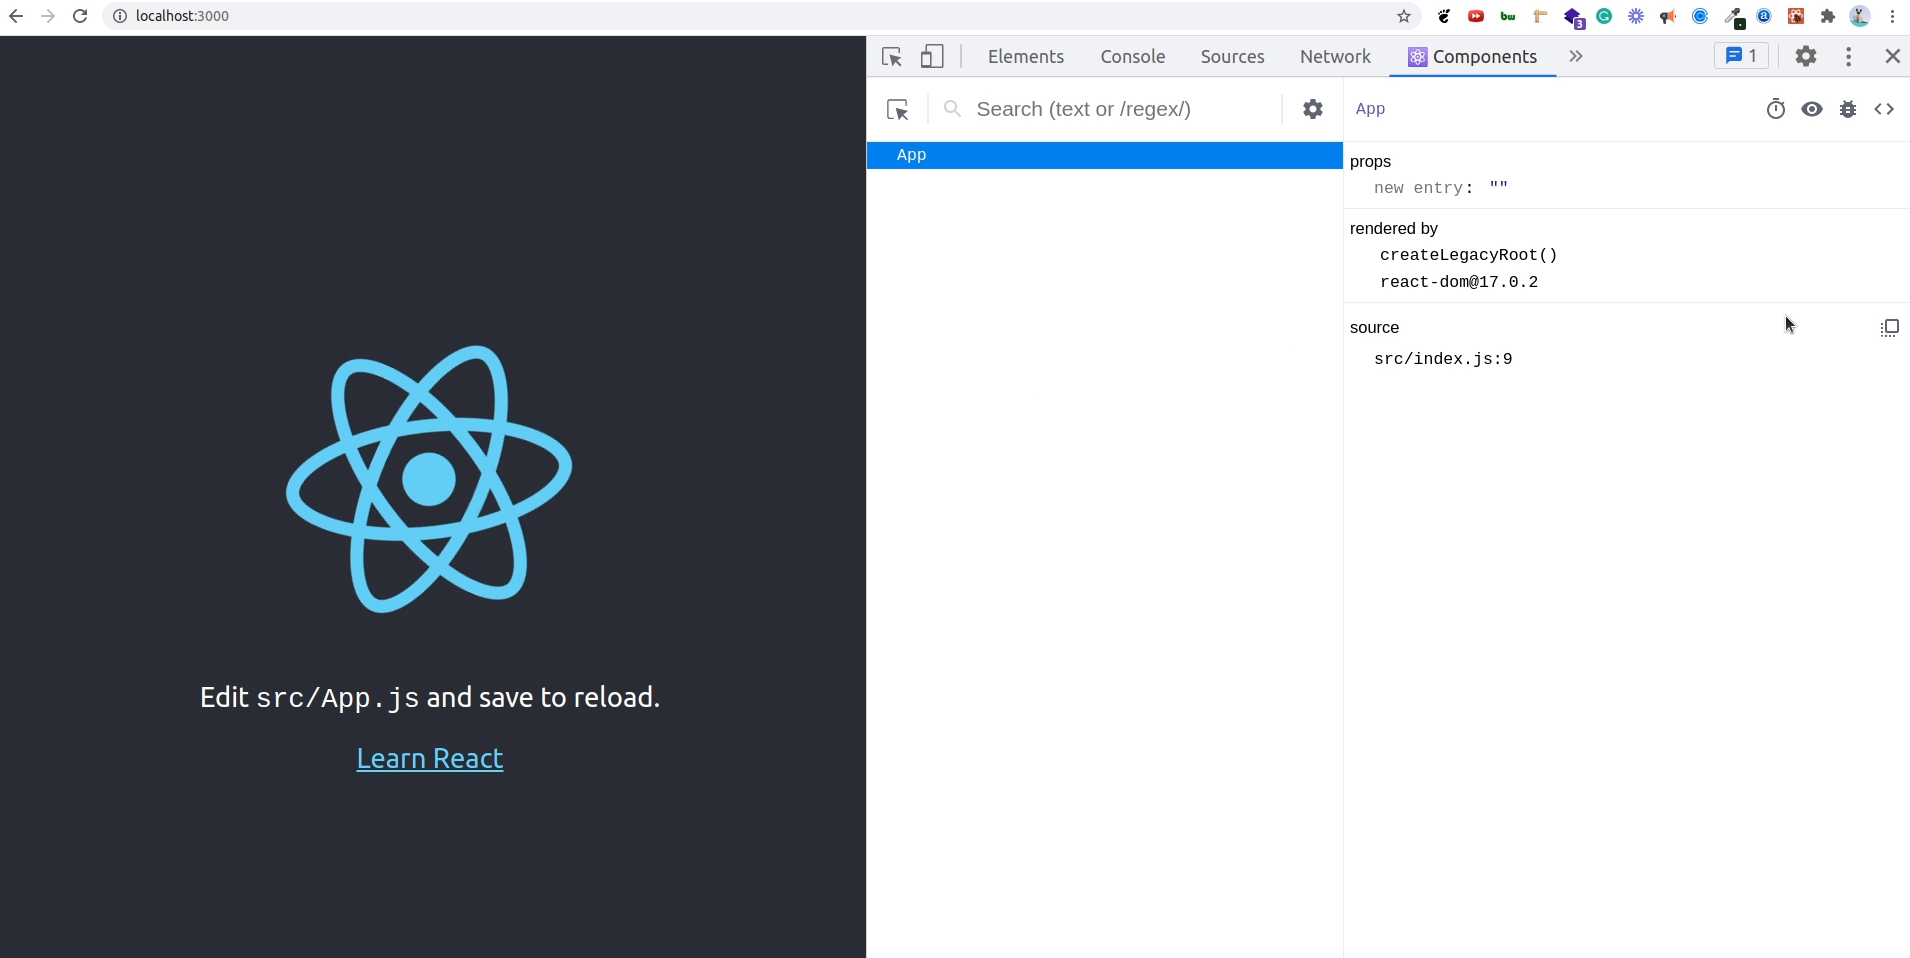Bookmark this page with the star icon
Viewport: 1910px width, 958px height.
click(x=1404, y=16)
